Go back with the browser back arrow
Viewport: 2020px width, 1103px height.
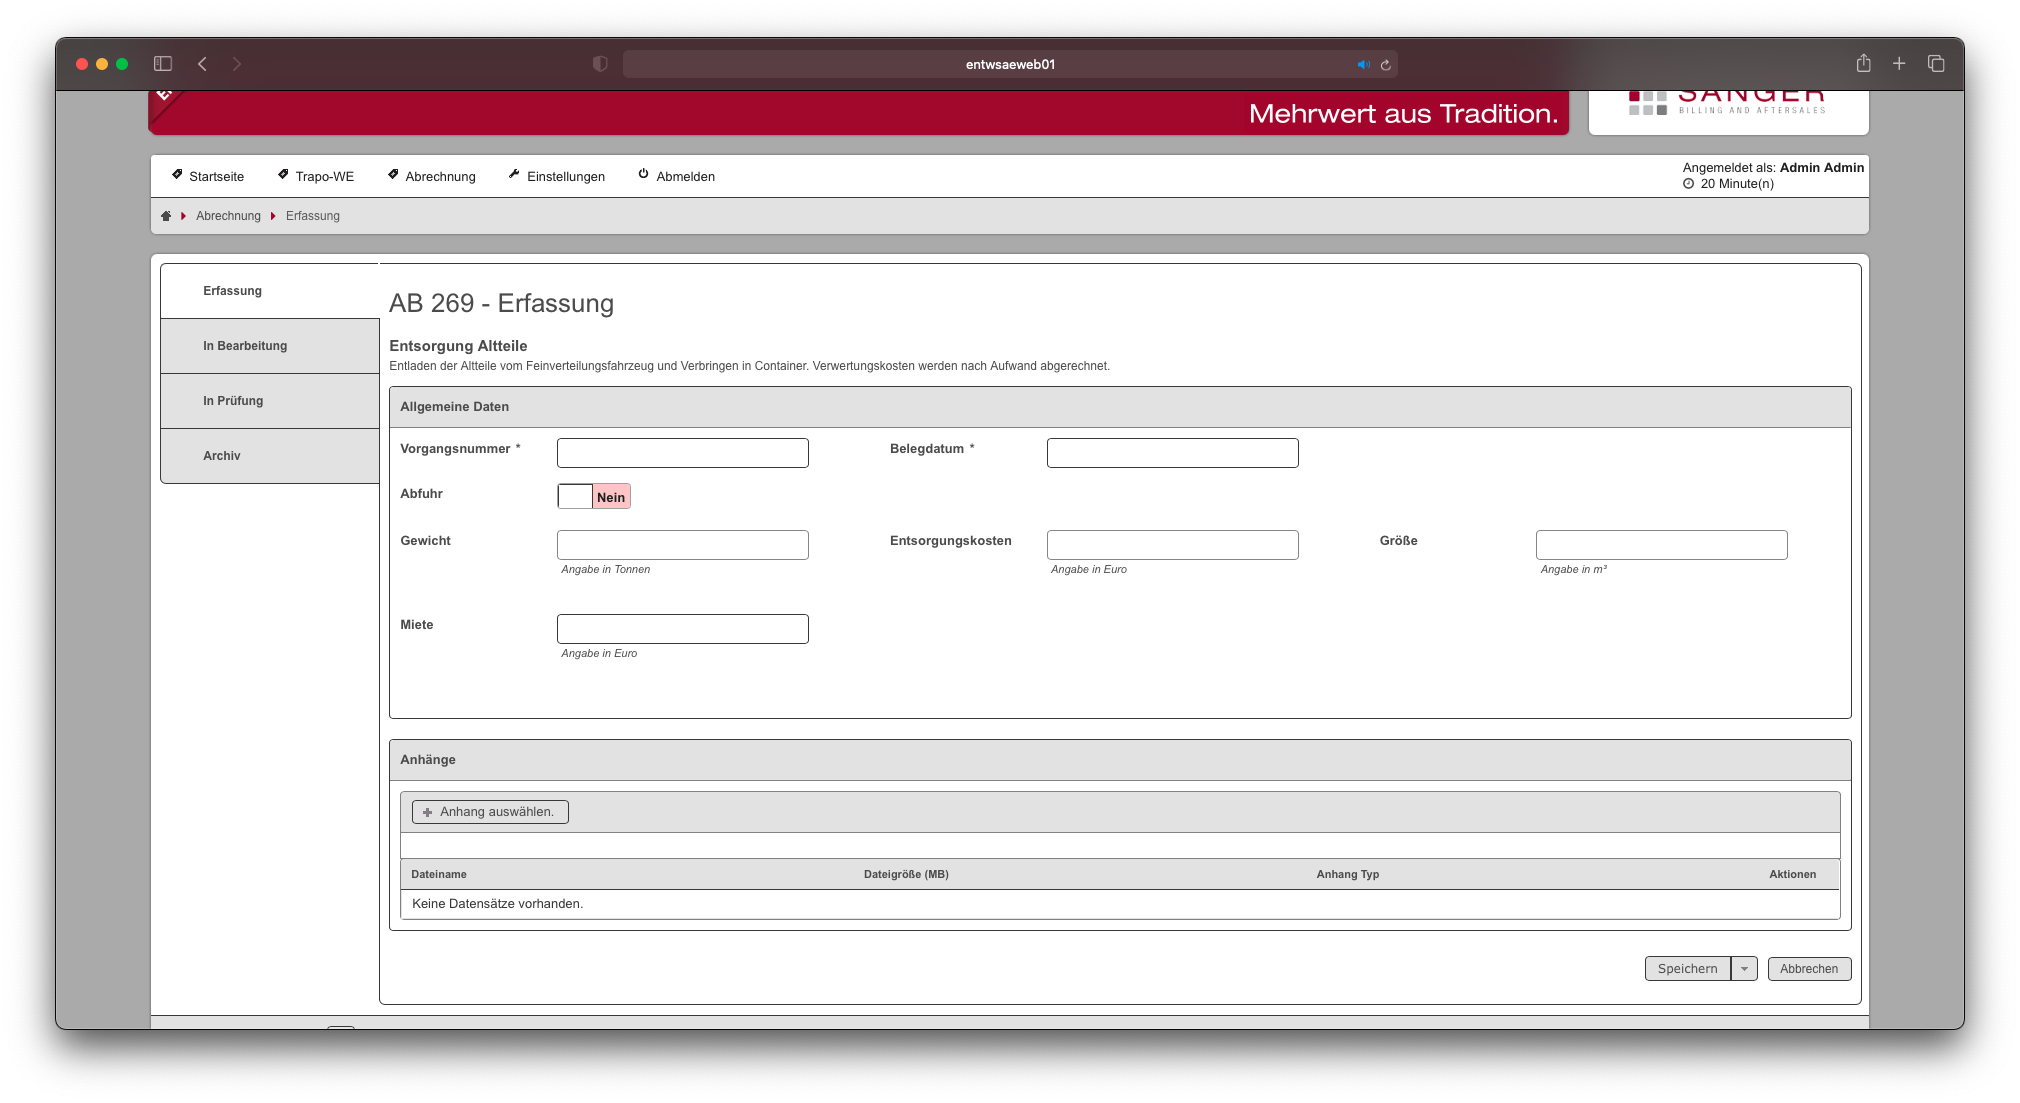[202, 64]
